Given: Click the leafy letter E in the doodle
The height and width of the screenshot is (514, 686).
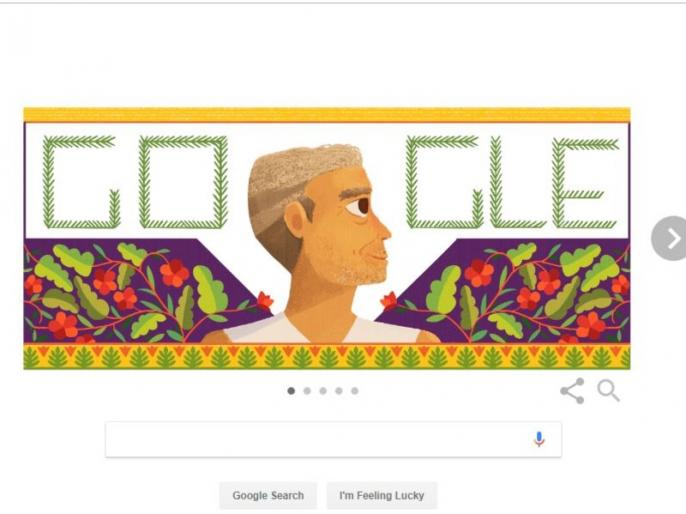Looking at the screenshot, I should [x=585, y=183].
